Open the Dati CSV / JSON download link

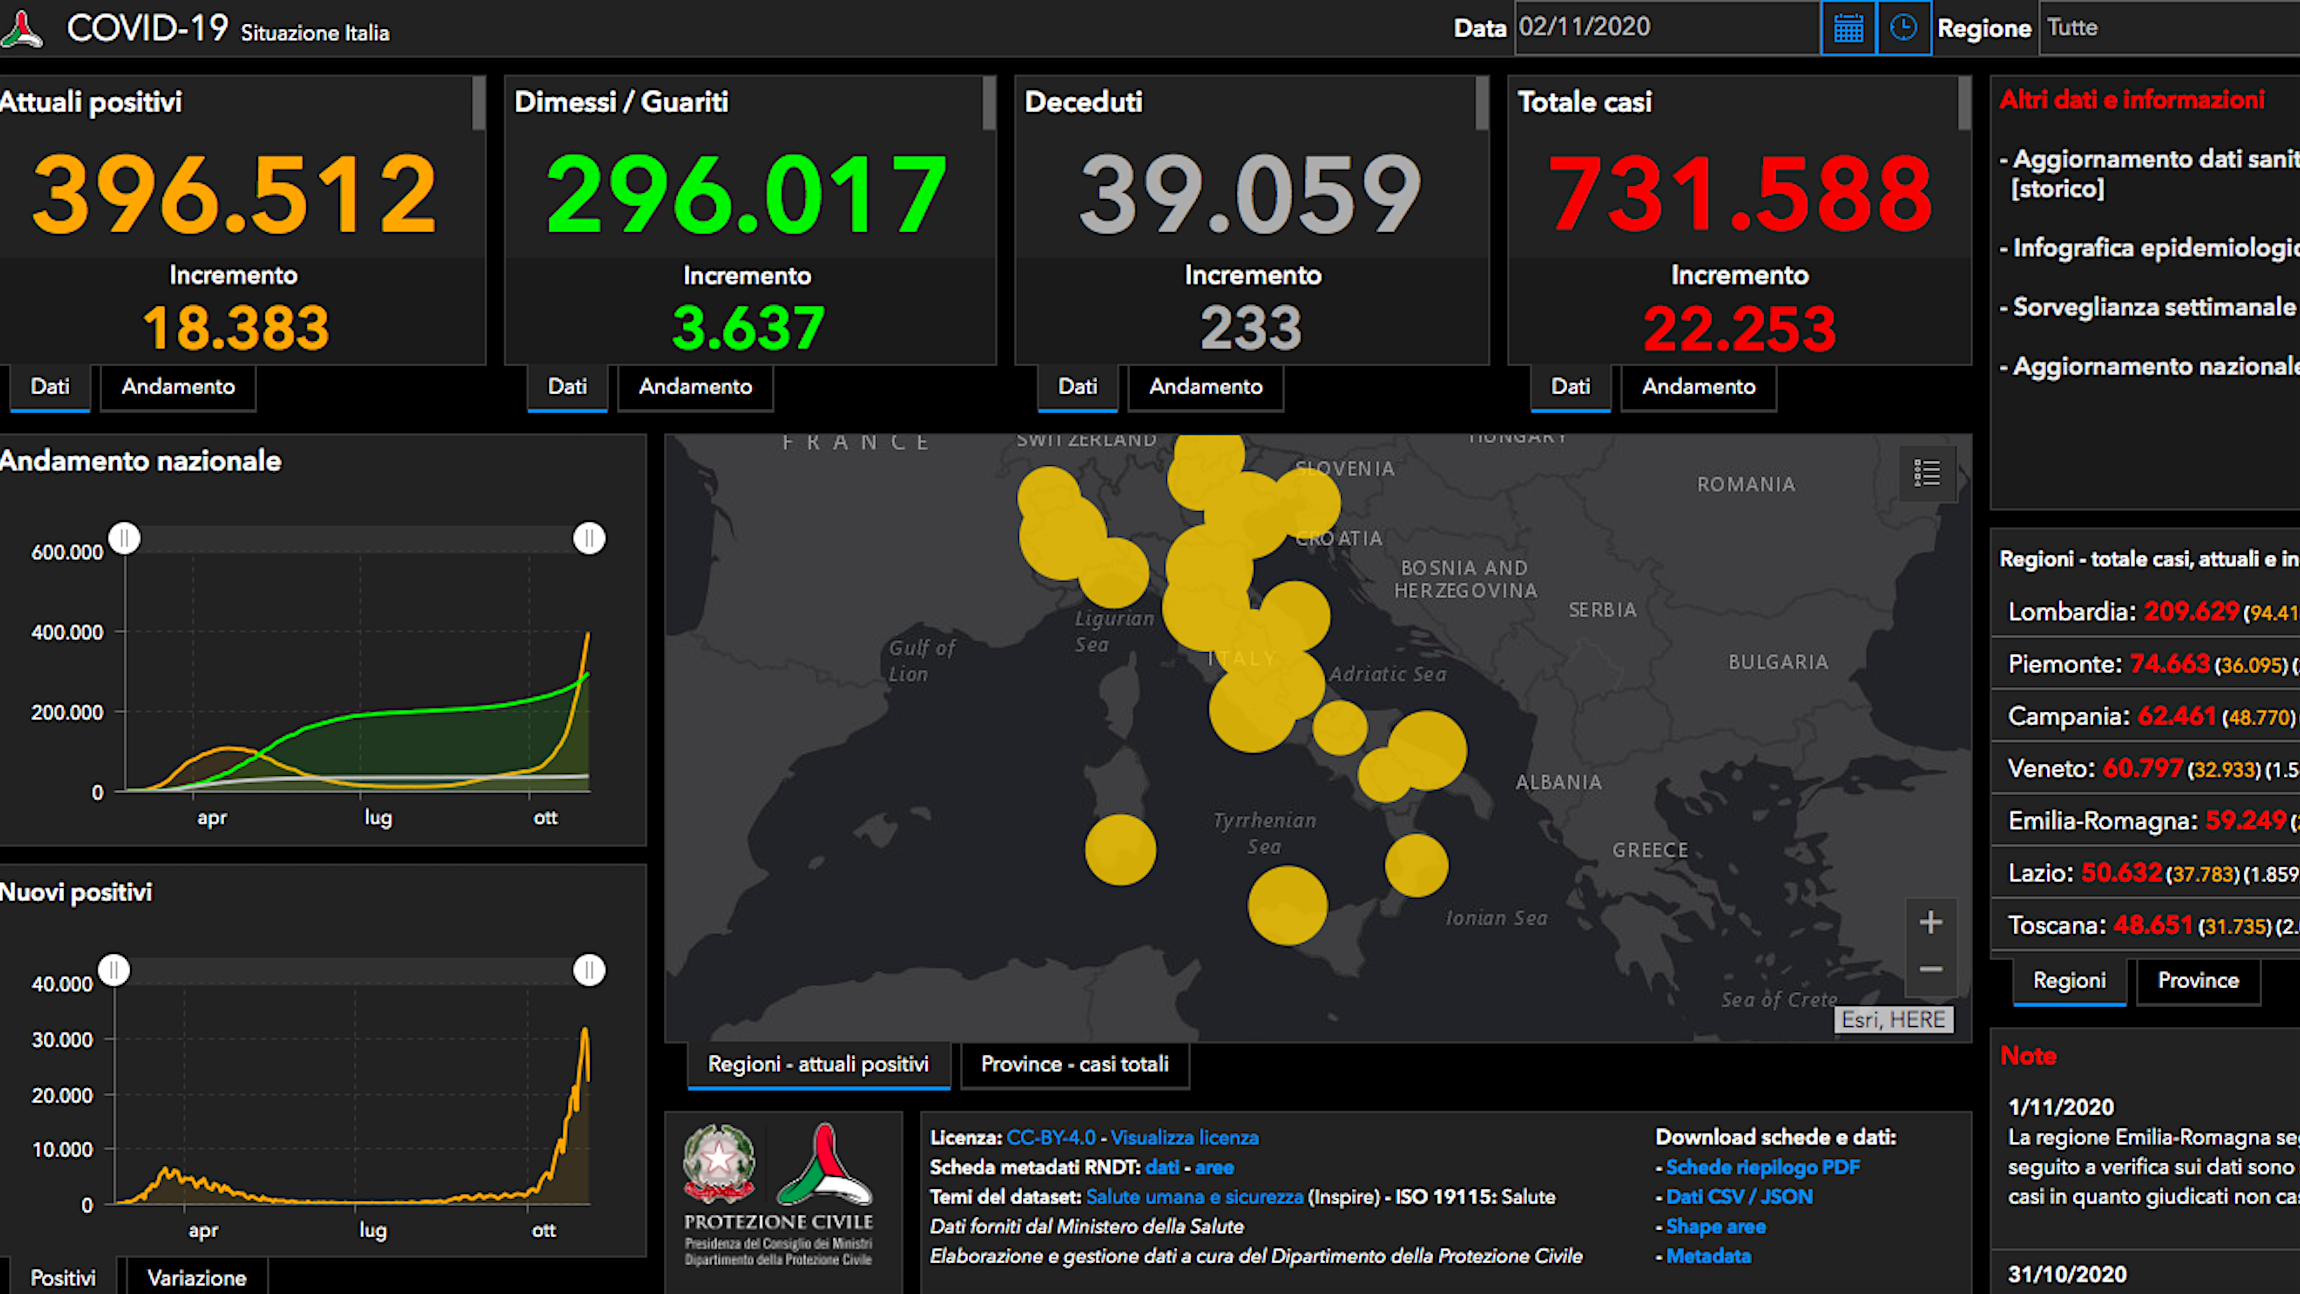(x=1739, y=1197)
